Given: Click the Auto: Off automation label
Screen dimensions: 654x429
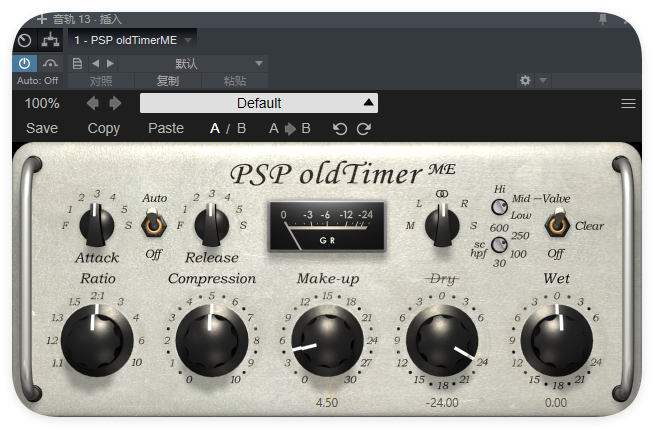Looking at the screenshot, I should pos(38,81).
